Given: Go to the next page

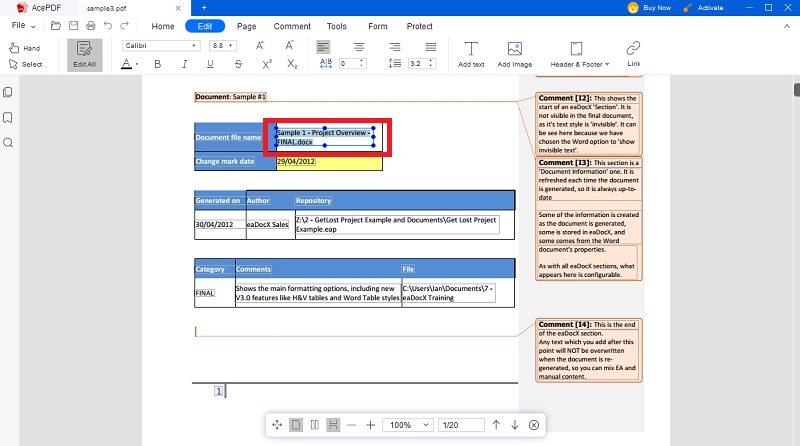Looking at the screenshot, I should click(515, 425).
